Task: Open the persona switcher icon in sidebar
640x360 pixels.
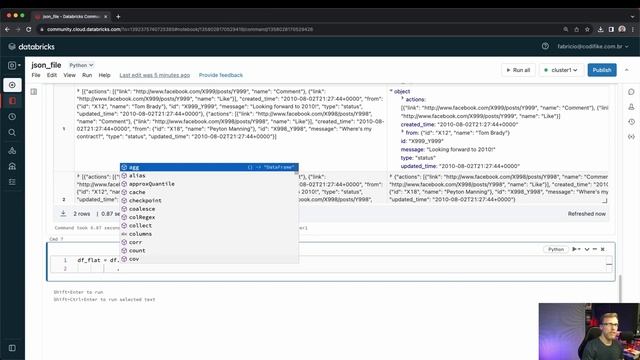Action: [14, 65]
